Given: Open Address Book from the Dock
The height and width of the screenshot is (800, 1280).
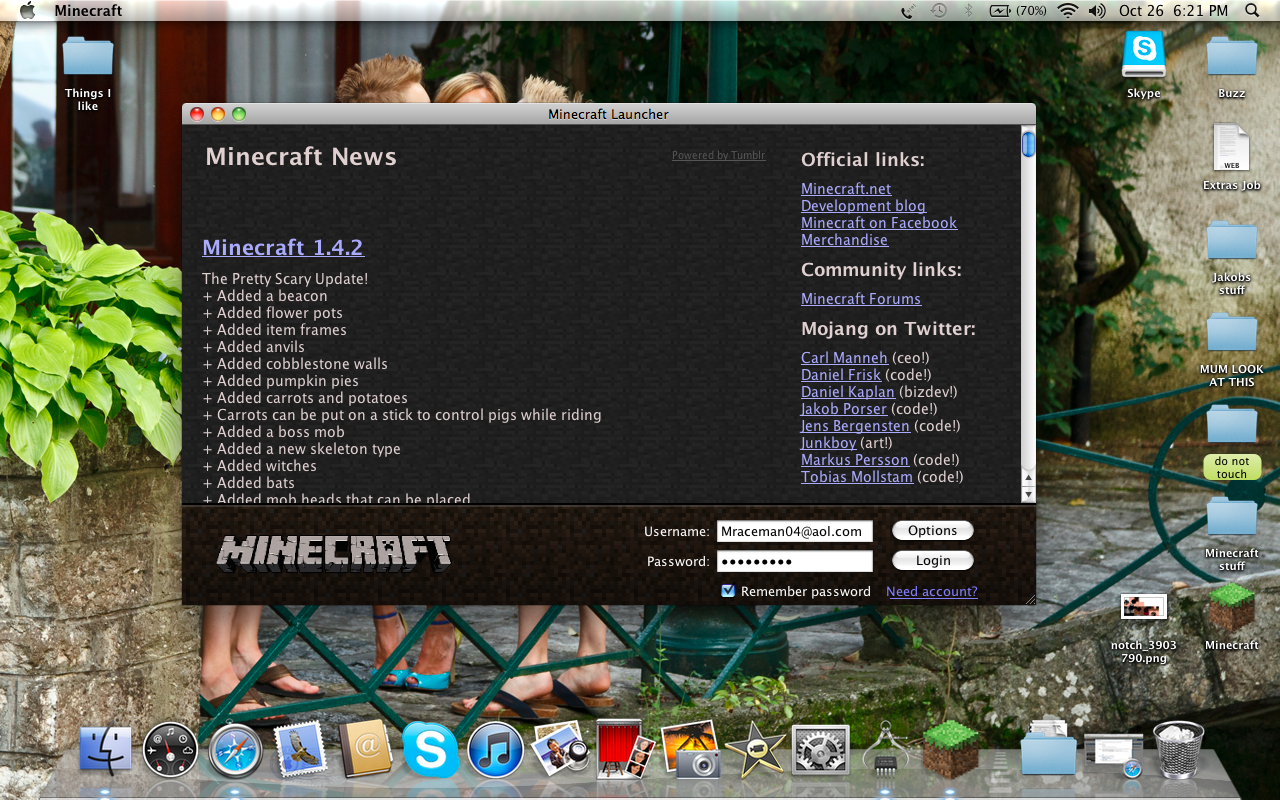Looking at the screenshot, I should (x=365, y=750).
